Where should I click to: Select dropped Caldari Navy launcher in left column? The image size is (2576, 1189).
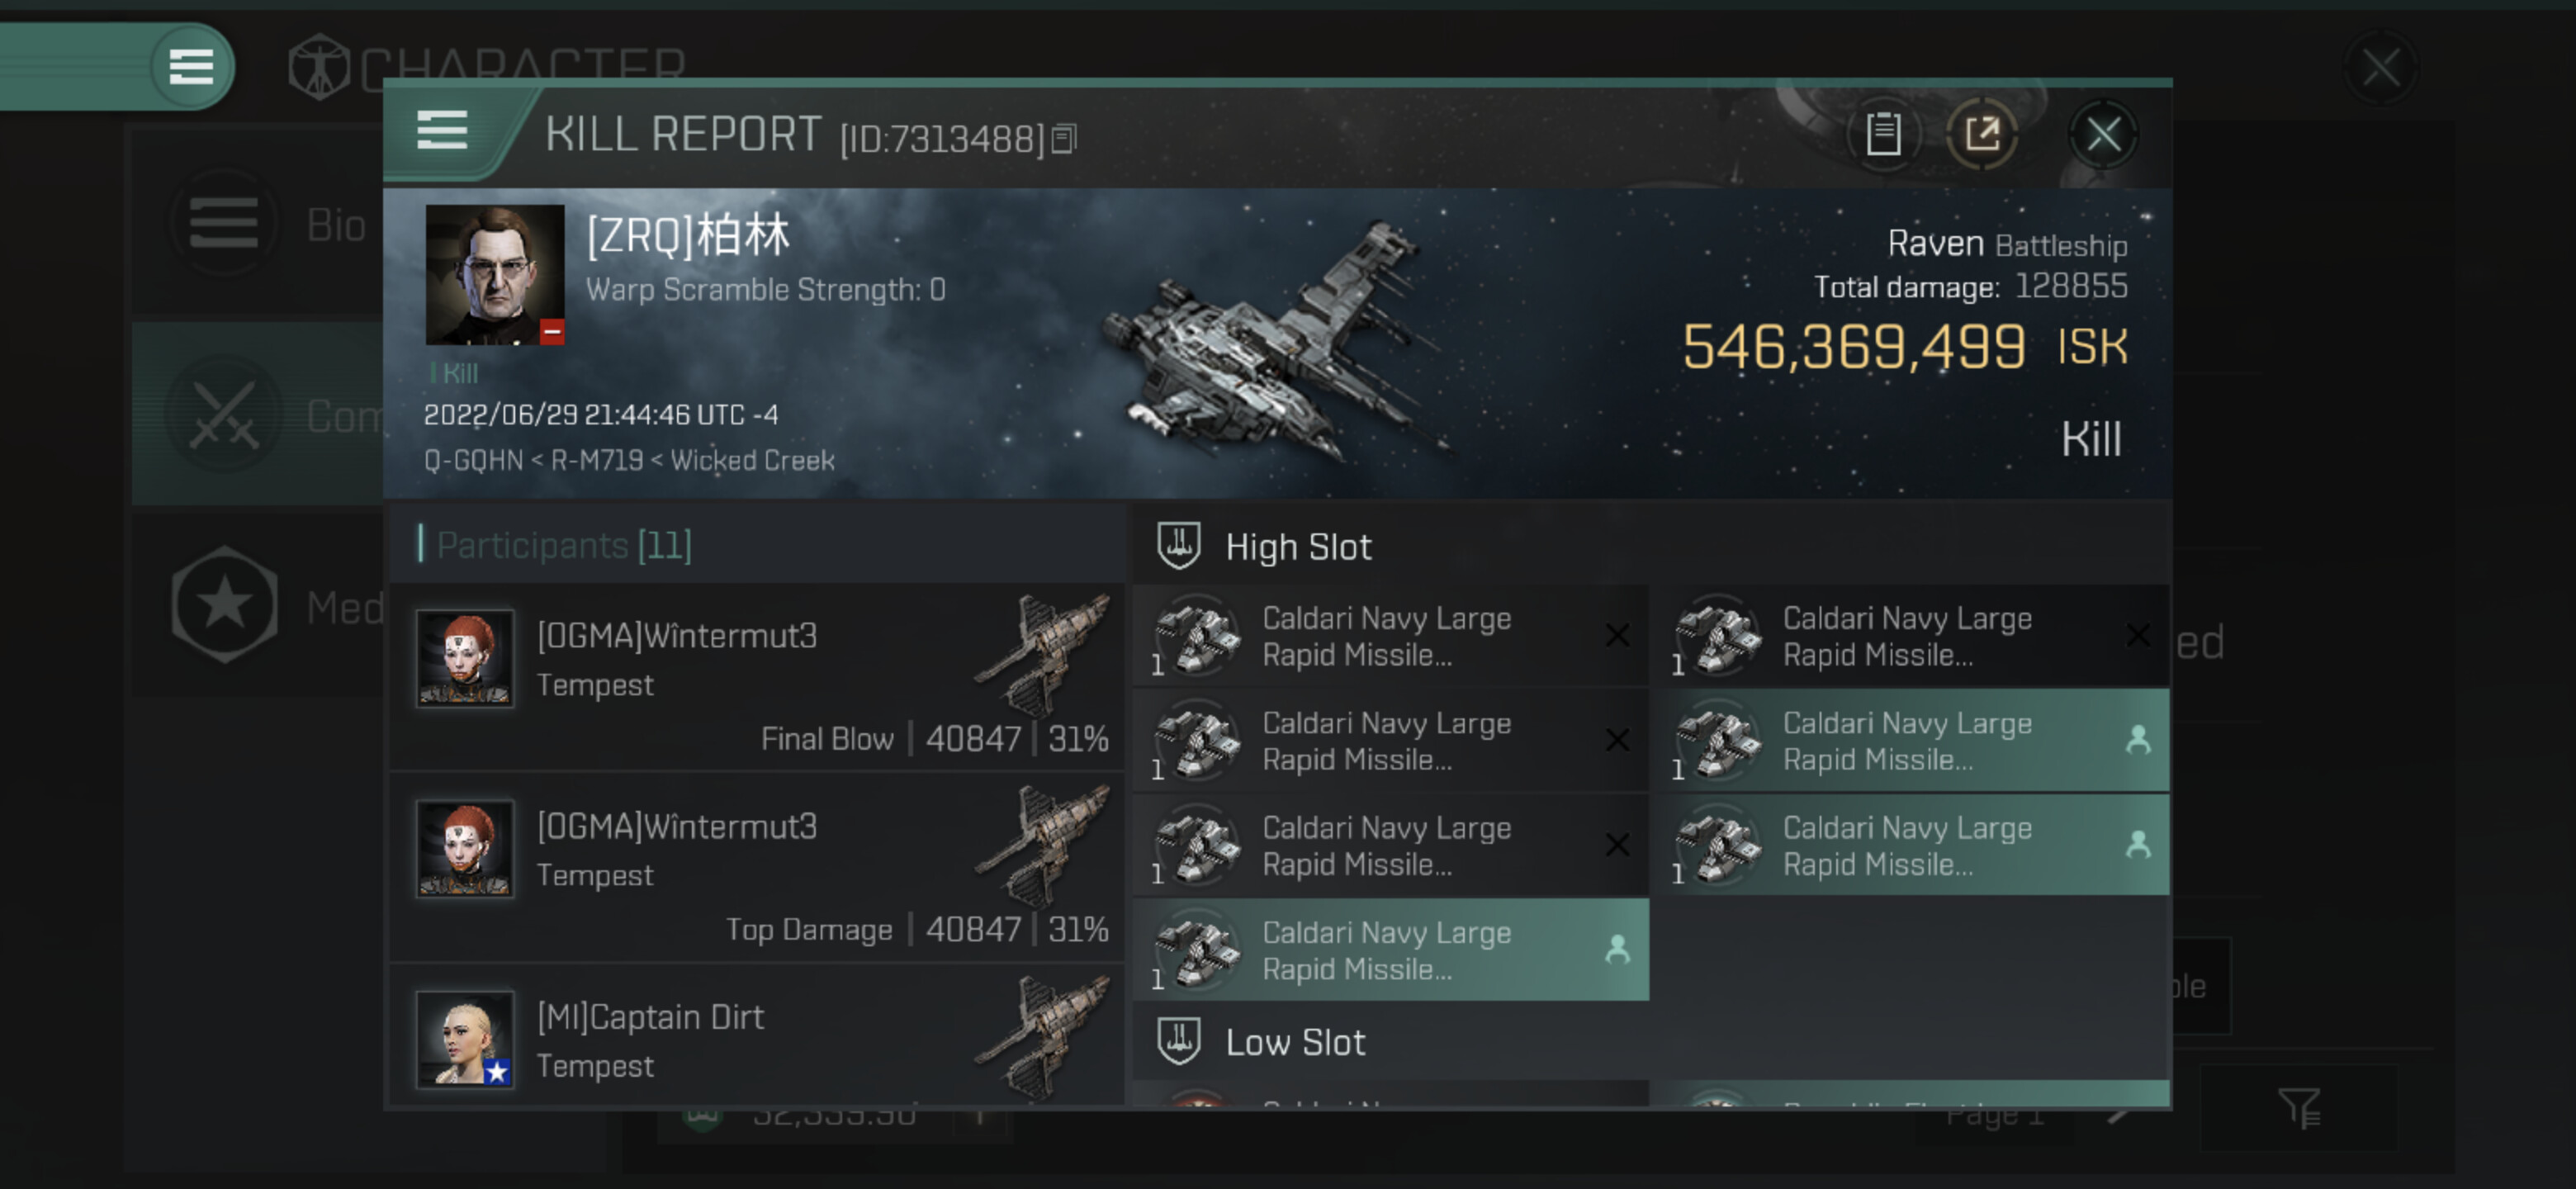pyautogui.click(x=1391, y=950)
